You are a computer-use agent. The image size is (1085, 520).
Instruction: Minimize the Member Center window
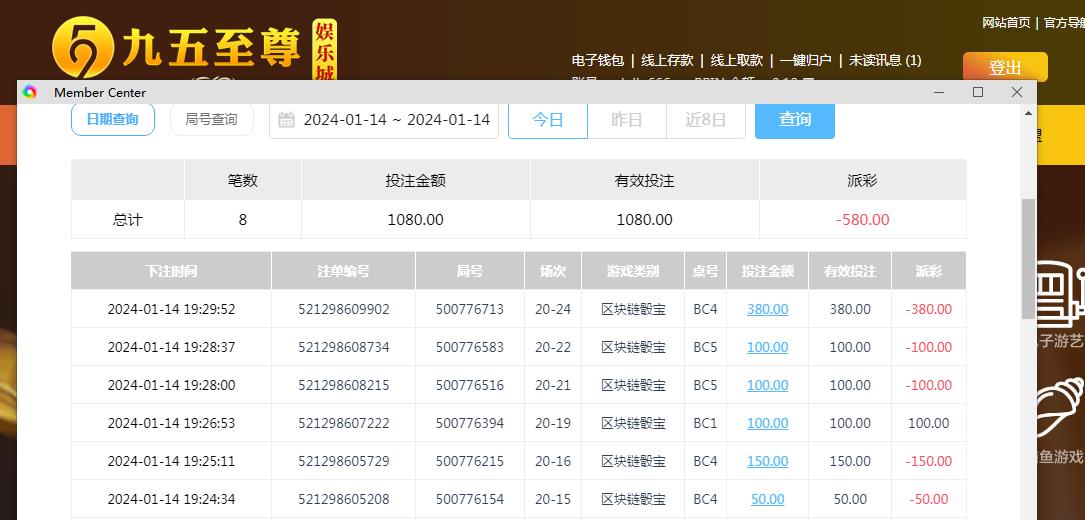pos(939,92)
